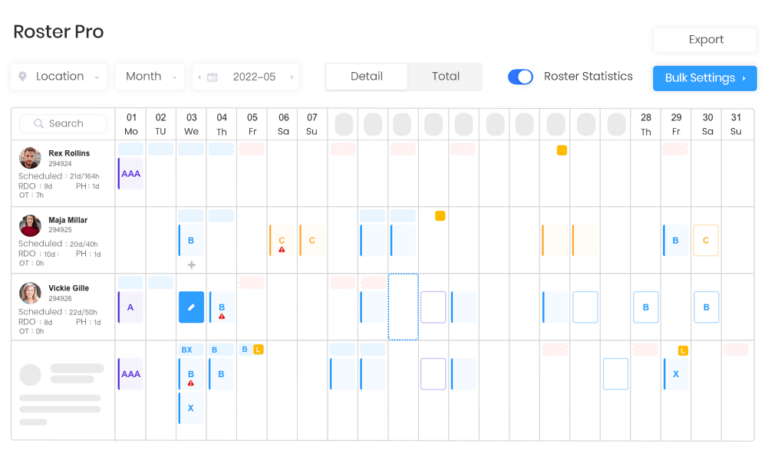Open the Bulk Settings menu
This screenshot has width=768, height=453.
pyautogui.click(x=704, y=78)
